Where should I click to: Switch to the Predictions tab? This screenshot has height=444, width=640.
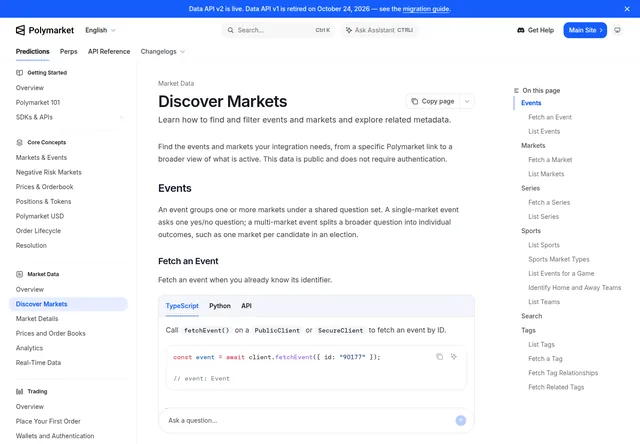click(33, 51)
